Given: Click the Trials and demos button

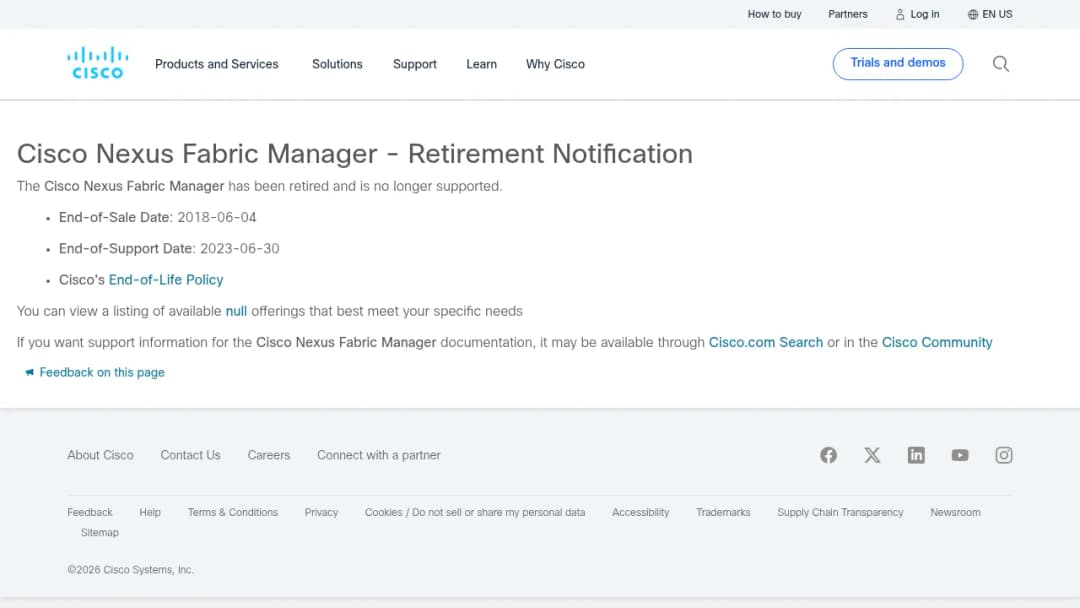Looking at the screenshot, I should pos(897,63).
